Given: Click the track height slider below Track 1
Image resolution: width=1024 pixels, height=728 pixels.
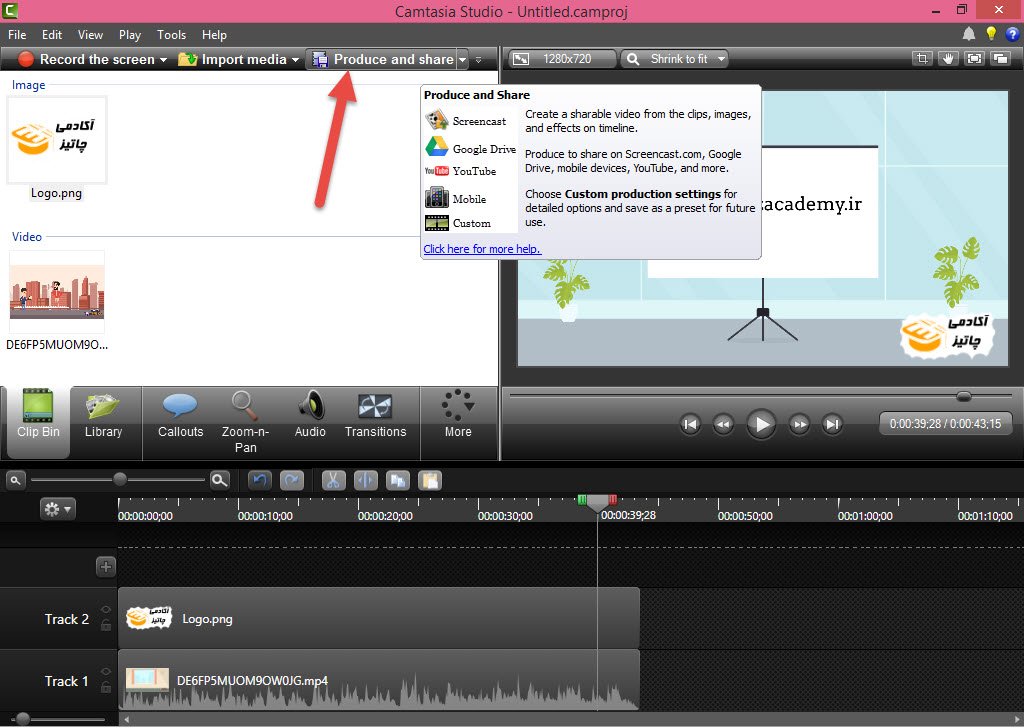Looking at the screenshot, I should click(x=23, y=719).
